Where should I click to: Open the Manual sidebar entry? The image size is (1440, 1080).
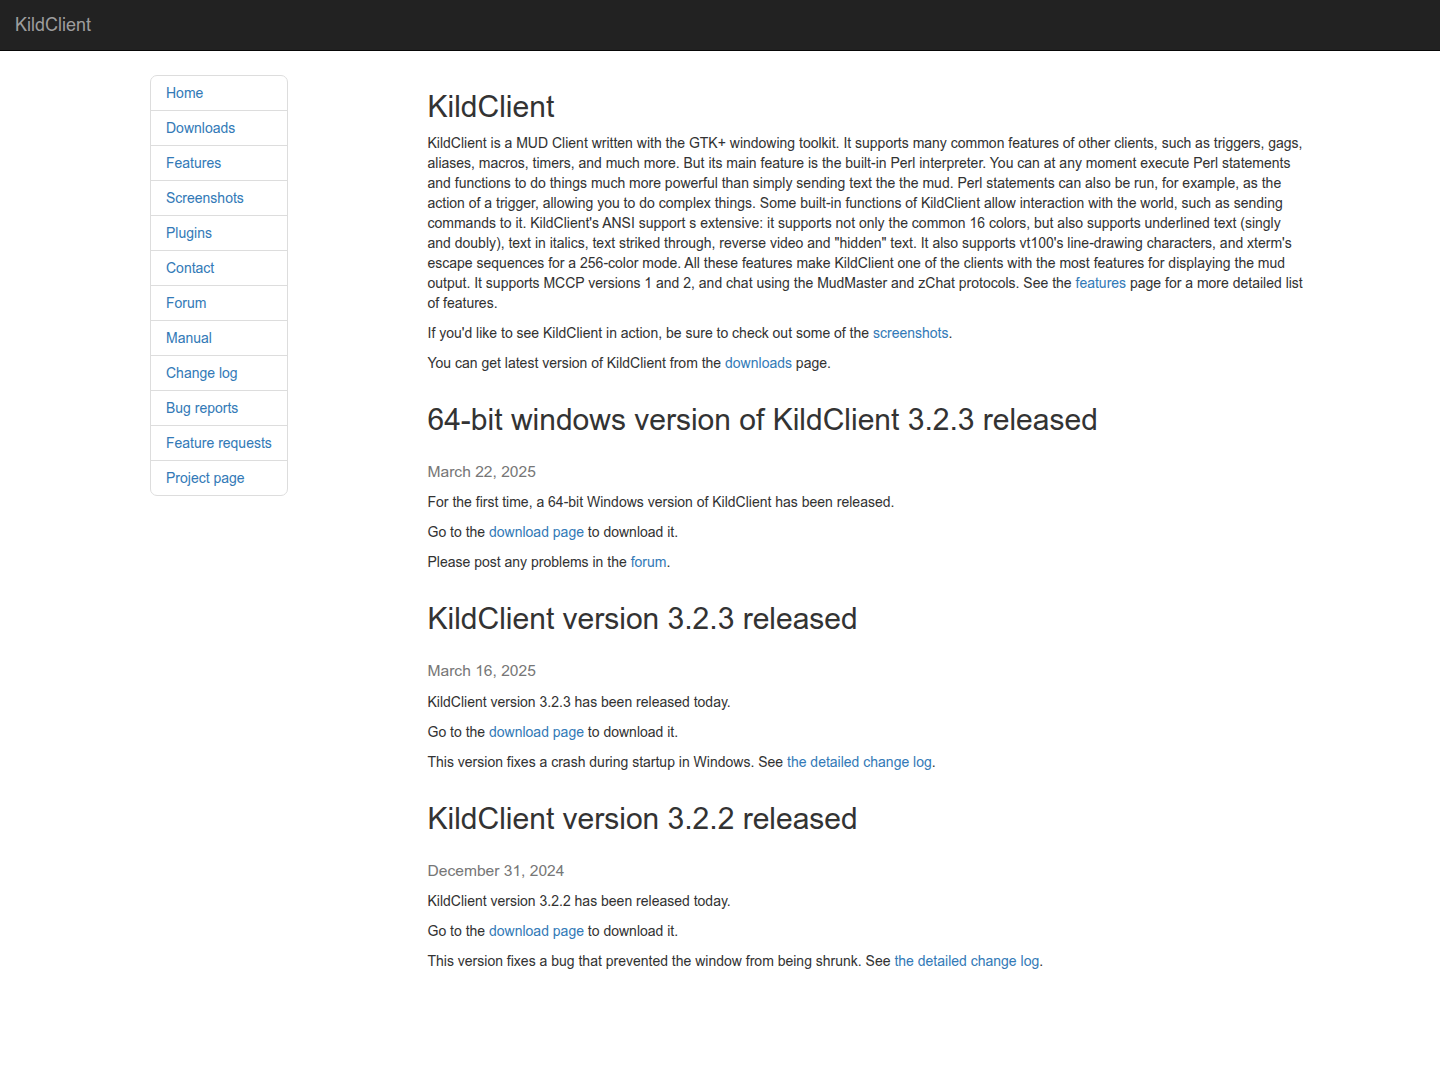[x=219, y=338]
